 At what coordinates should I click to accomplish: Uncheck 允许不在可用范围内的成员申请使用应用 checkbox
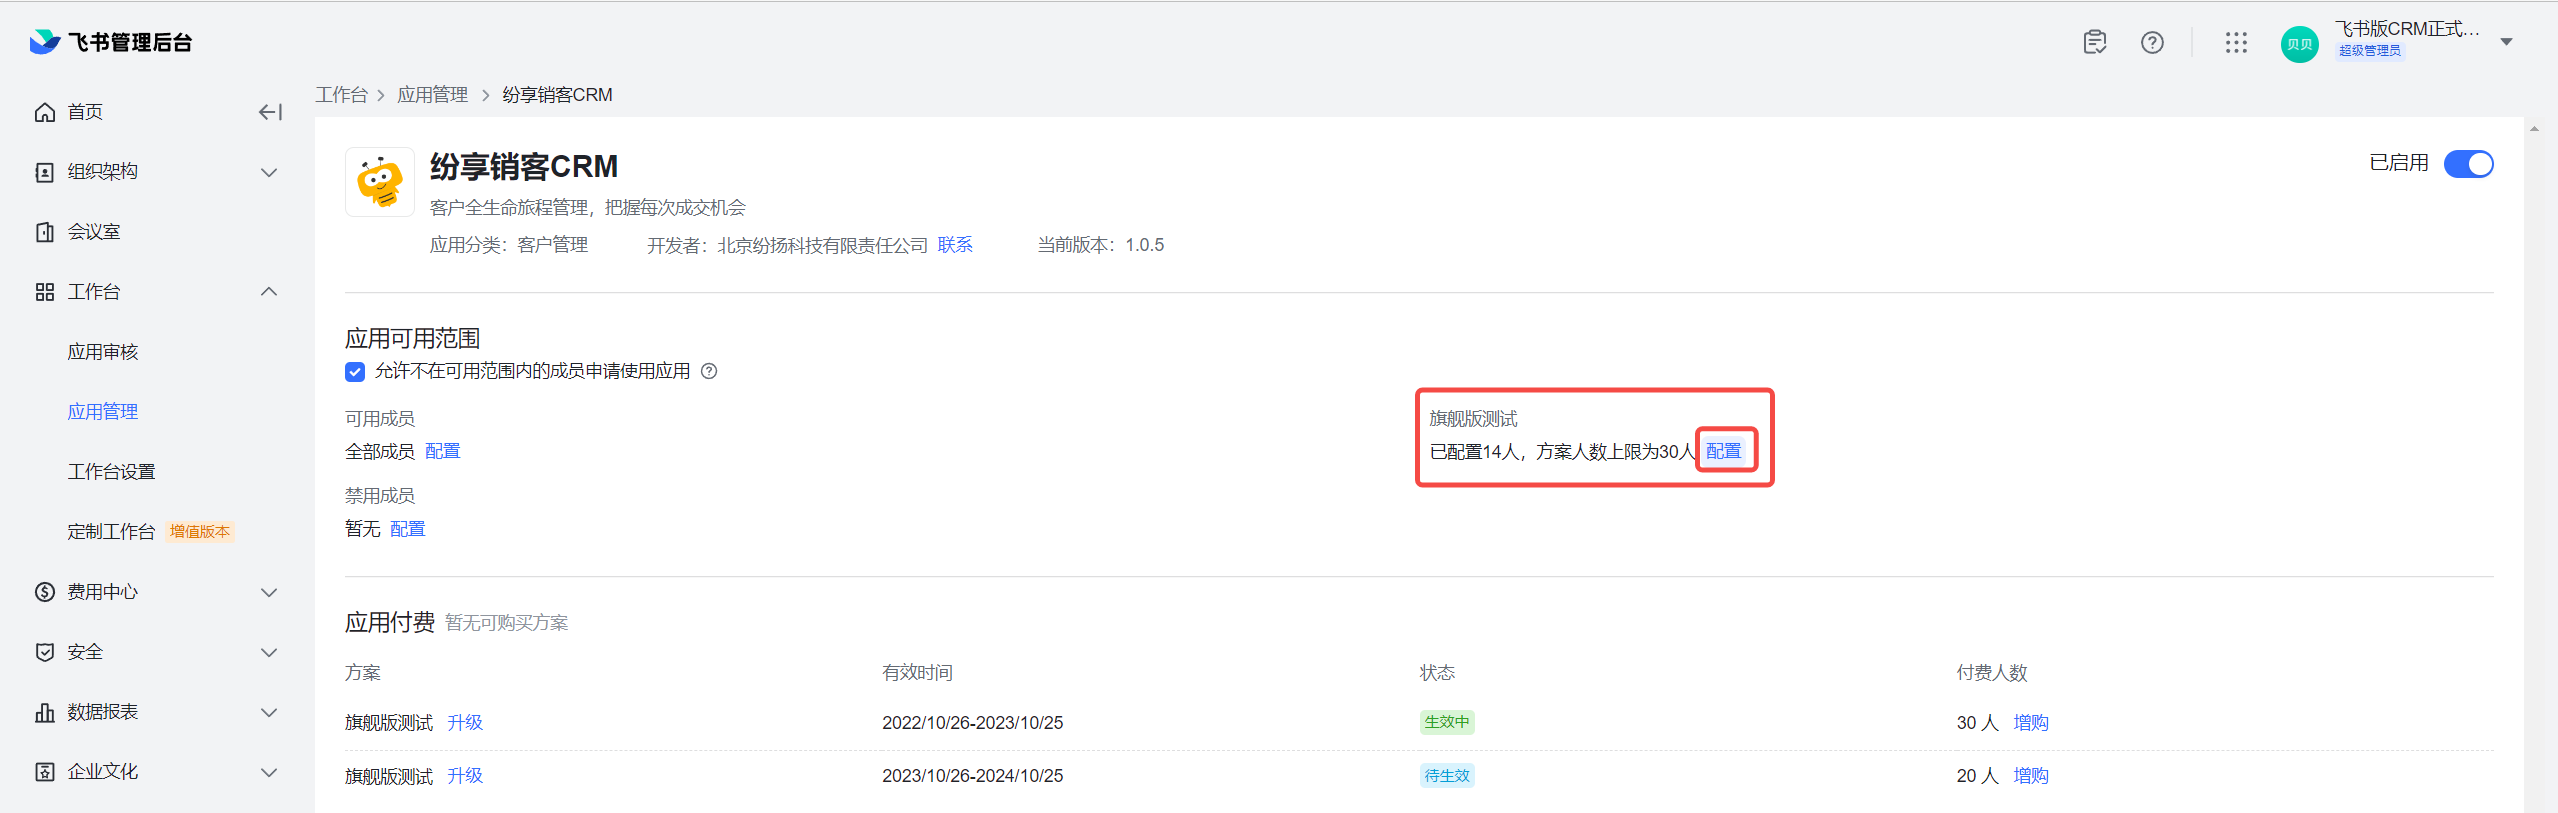pos(355,372)
